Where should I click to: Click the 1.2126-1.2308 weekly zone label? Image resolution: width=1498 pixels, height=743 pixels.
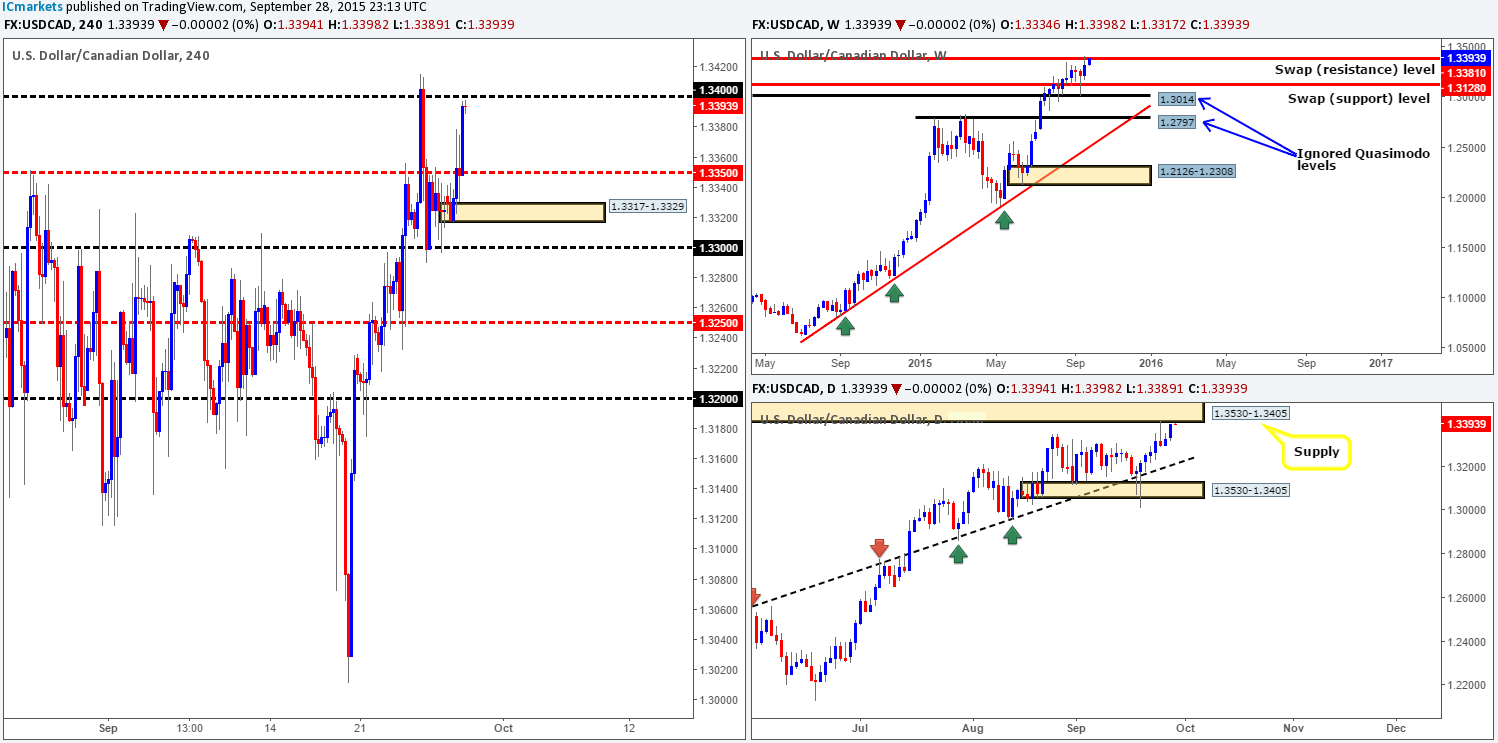click(1196, 172)
